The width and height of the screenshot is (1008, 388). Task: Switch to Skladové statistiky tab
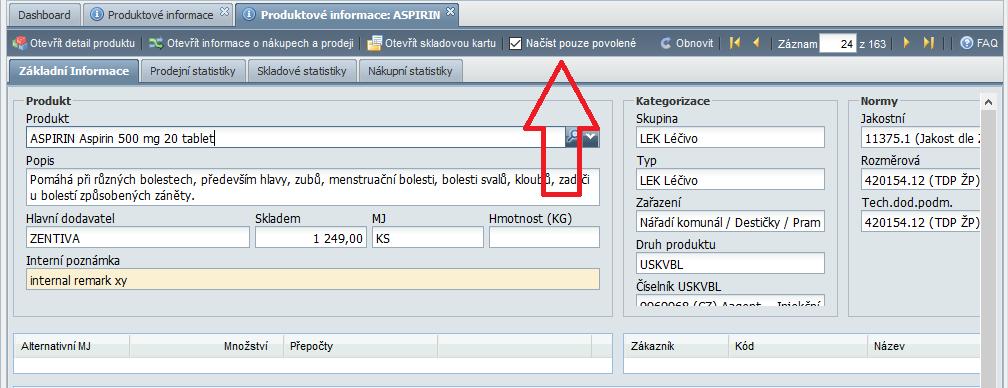pos(302,71)
